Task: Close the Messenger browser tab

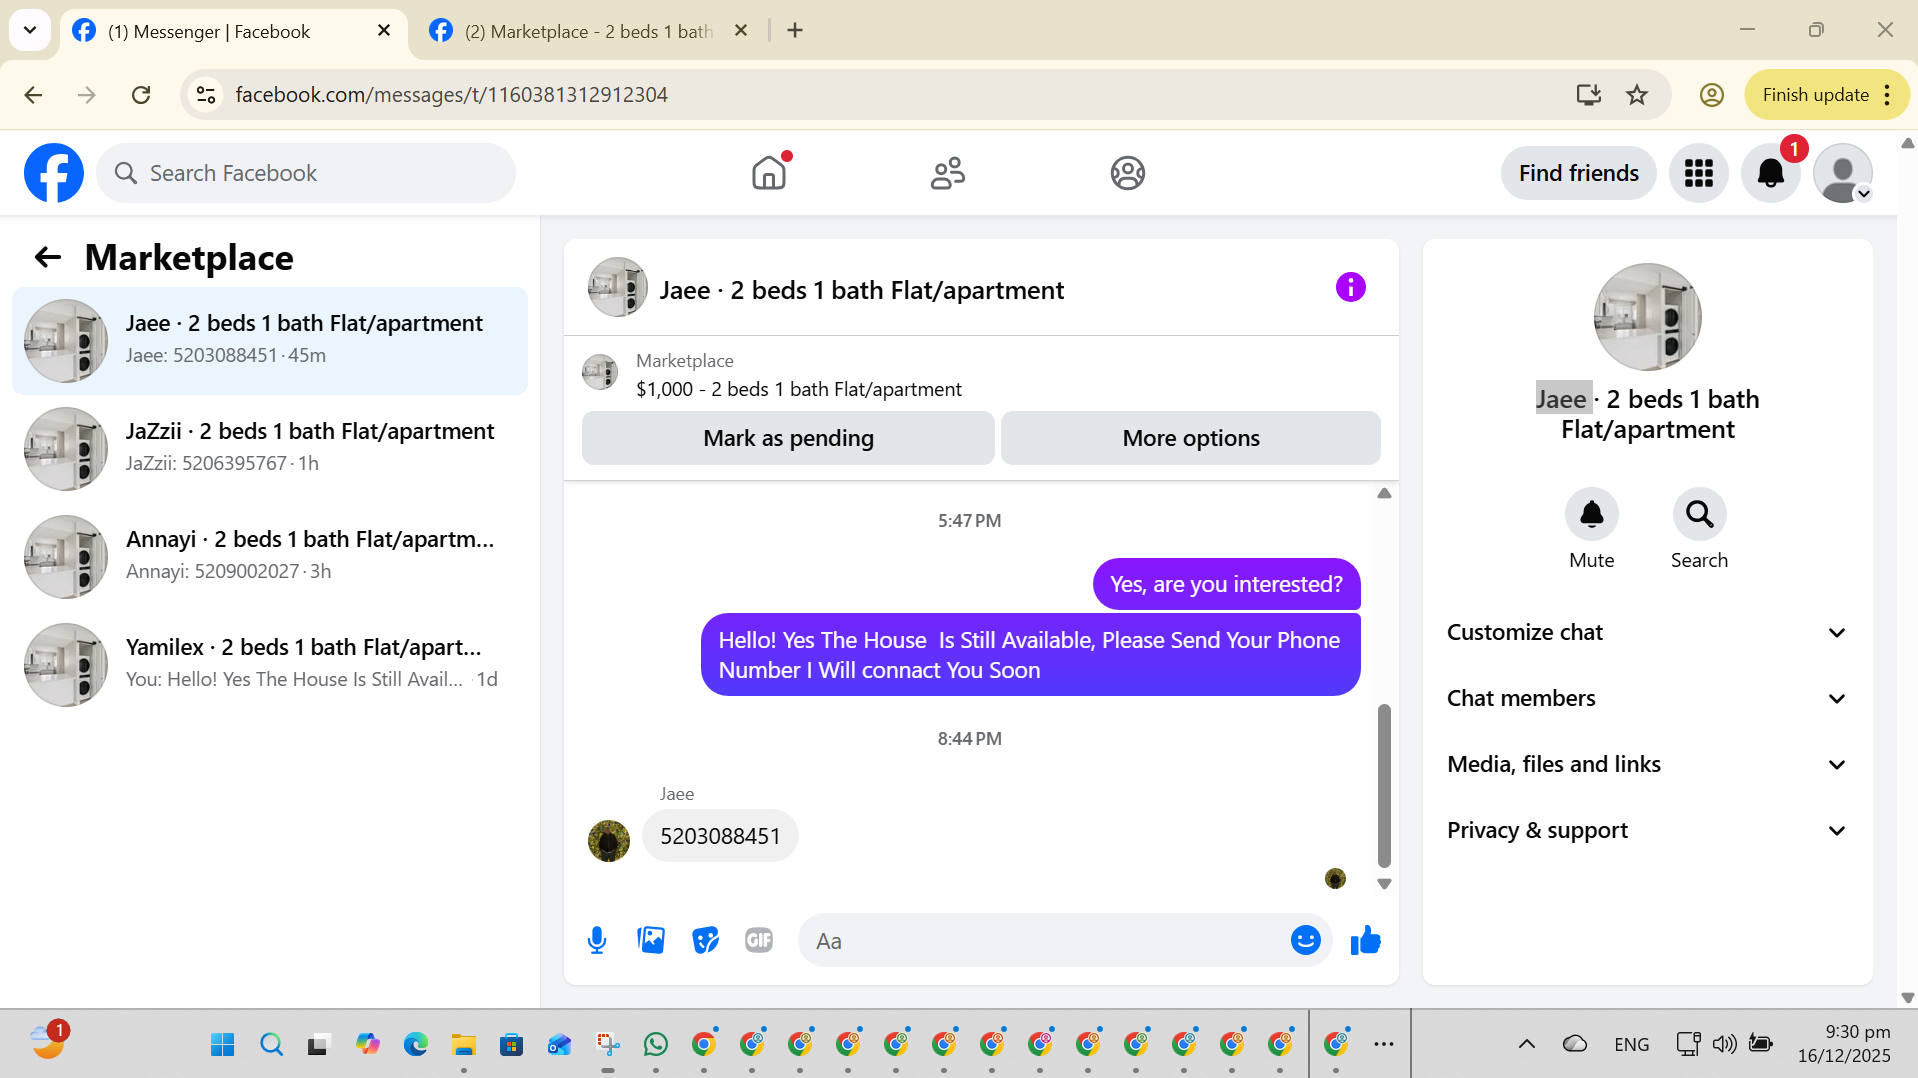Action: pos(383,31)
